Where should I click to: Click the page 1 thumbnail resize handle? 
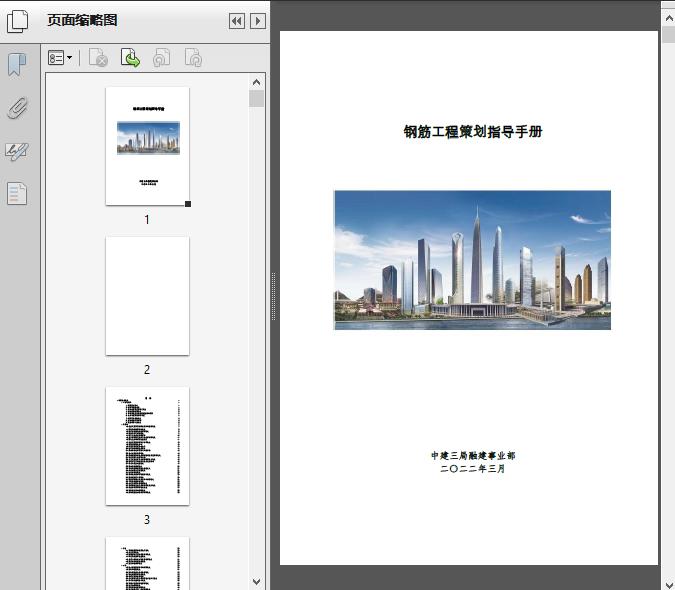pyautogui.click(x=188, y=204)
